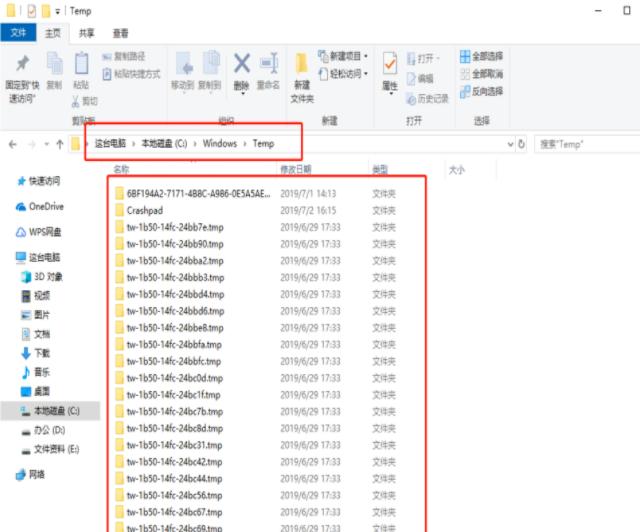Click the Copy to icon
642x532 pixels.
210,63
